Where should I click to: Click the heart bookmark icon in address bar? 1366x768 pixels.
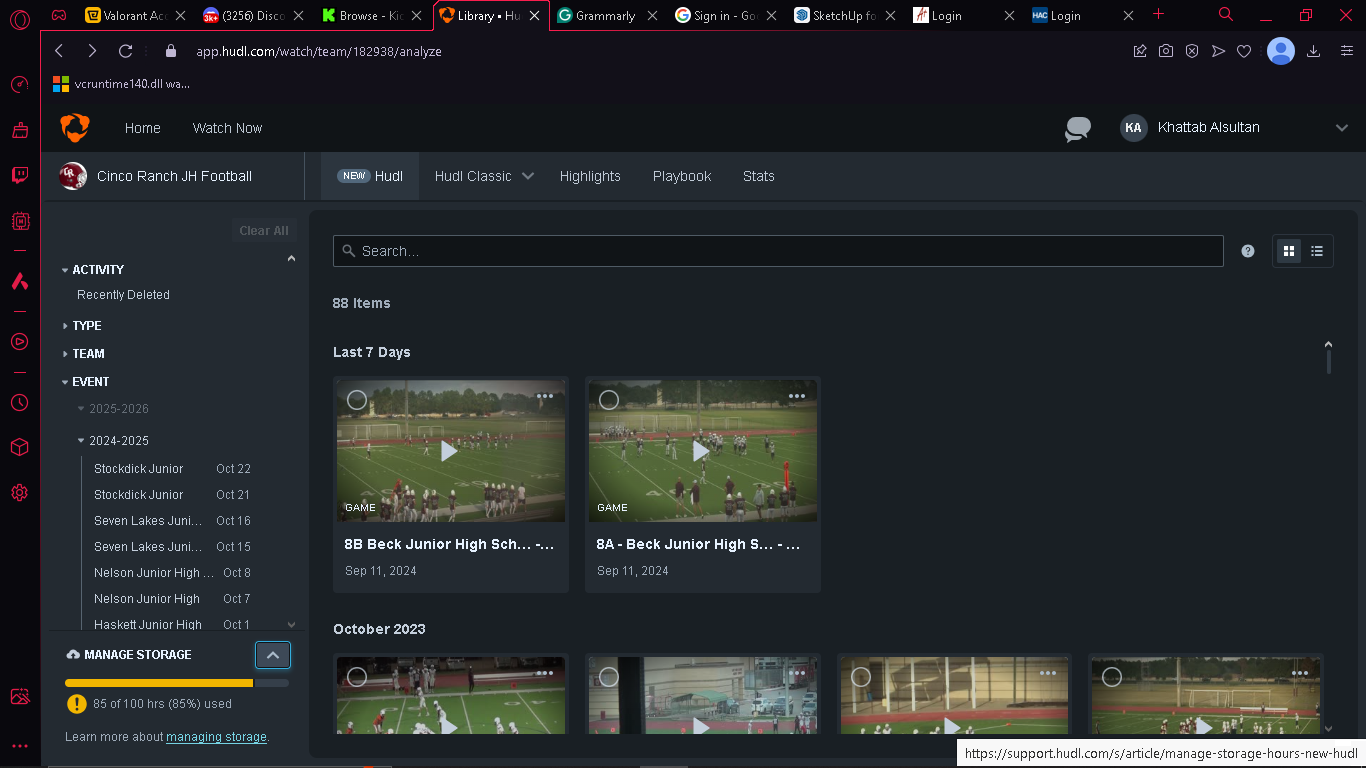(x=1244, y=51)
